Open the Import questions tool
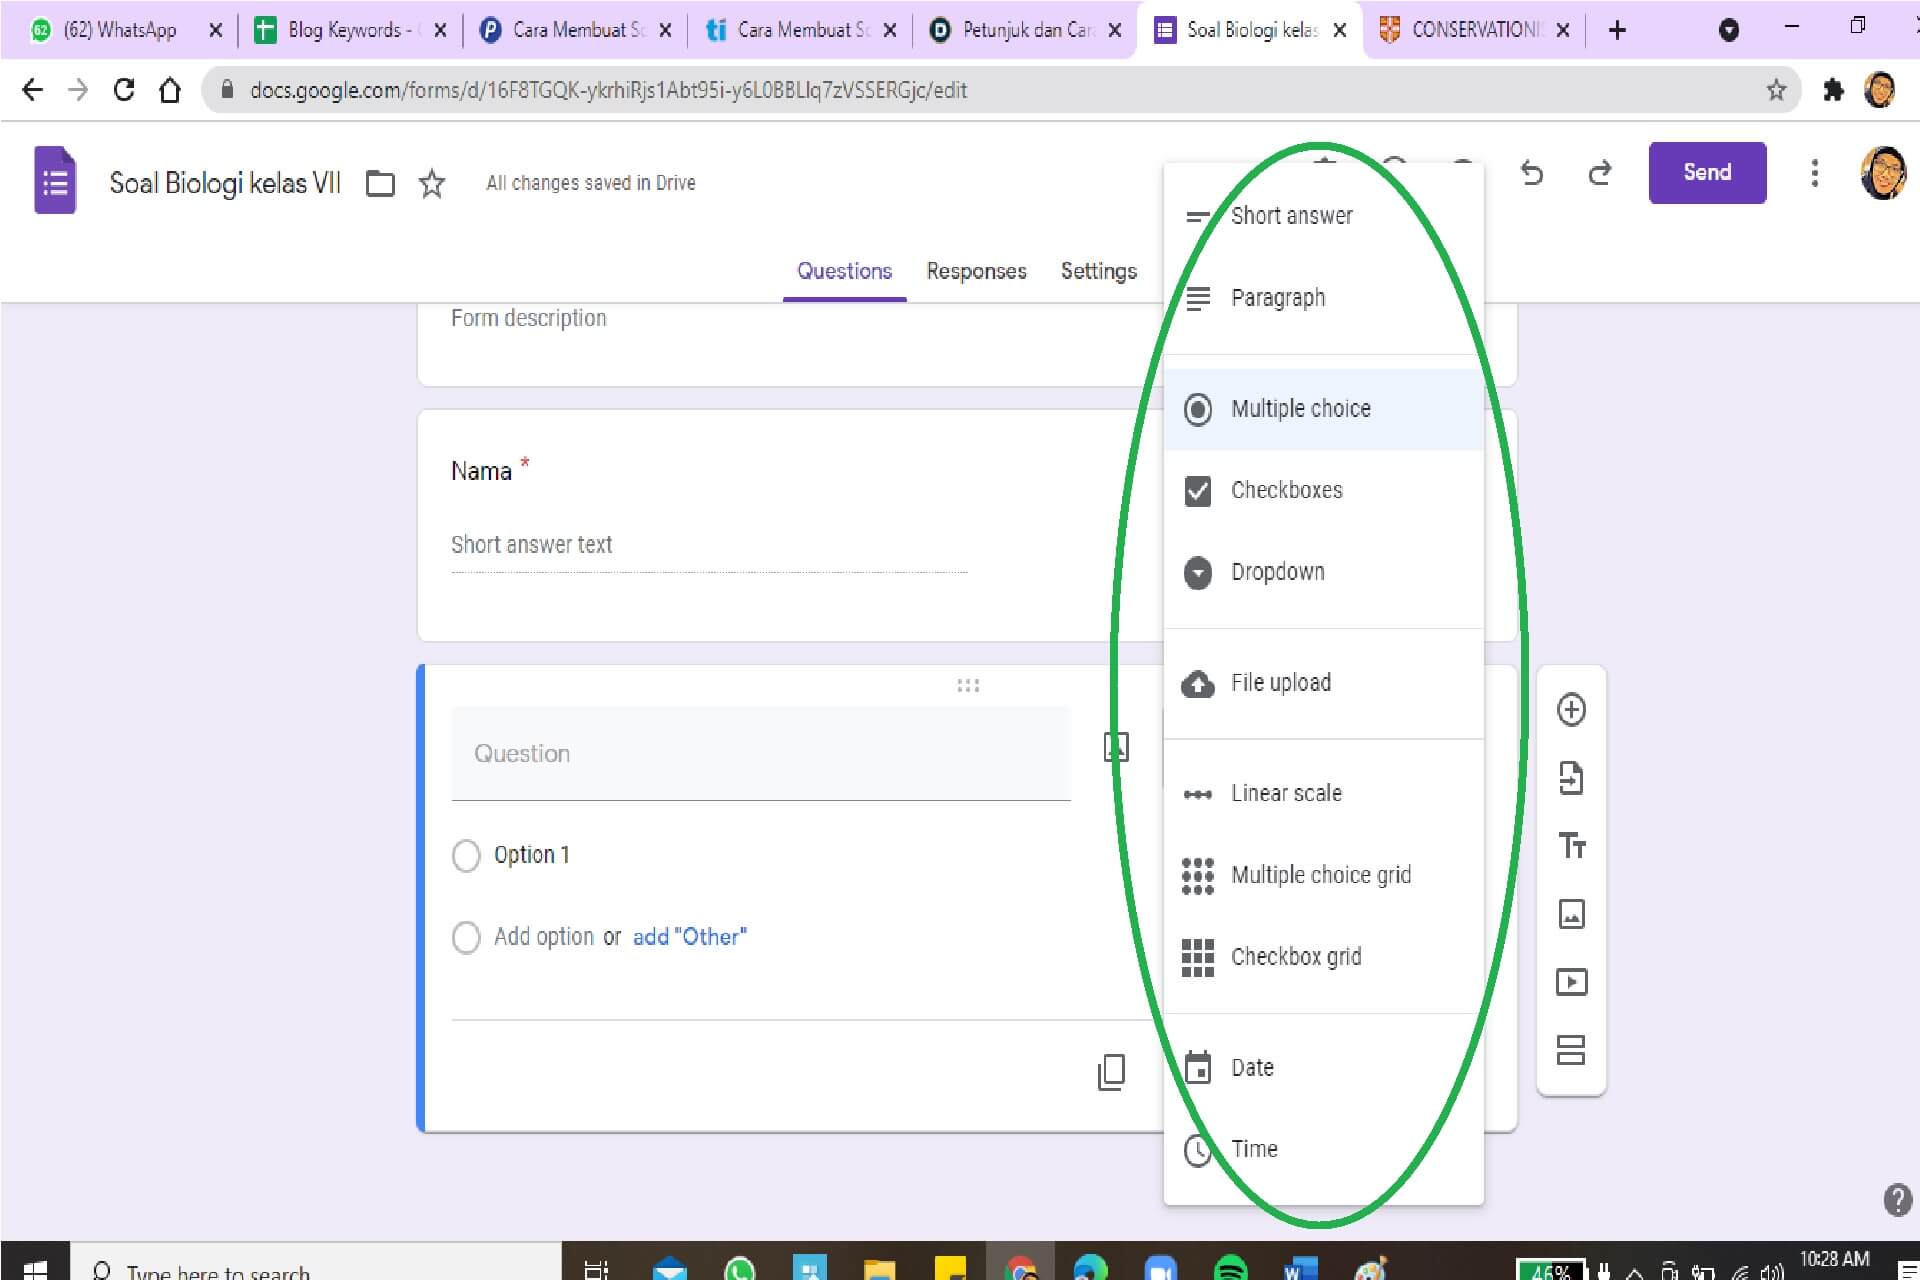Viewport: 1920px width, 1280px height. click(1571, 778)
